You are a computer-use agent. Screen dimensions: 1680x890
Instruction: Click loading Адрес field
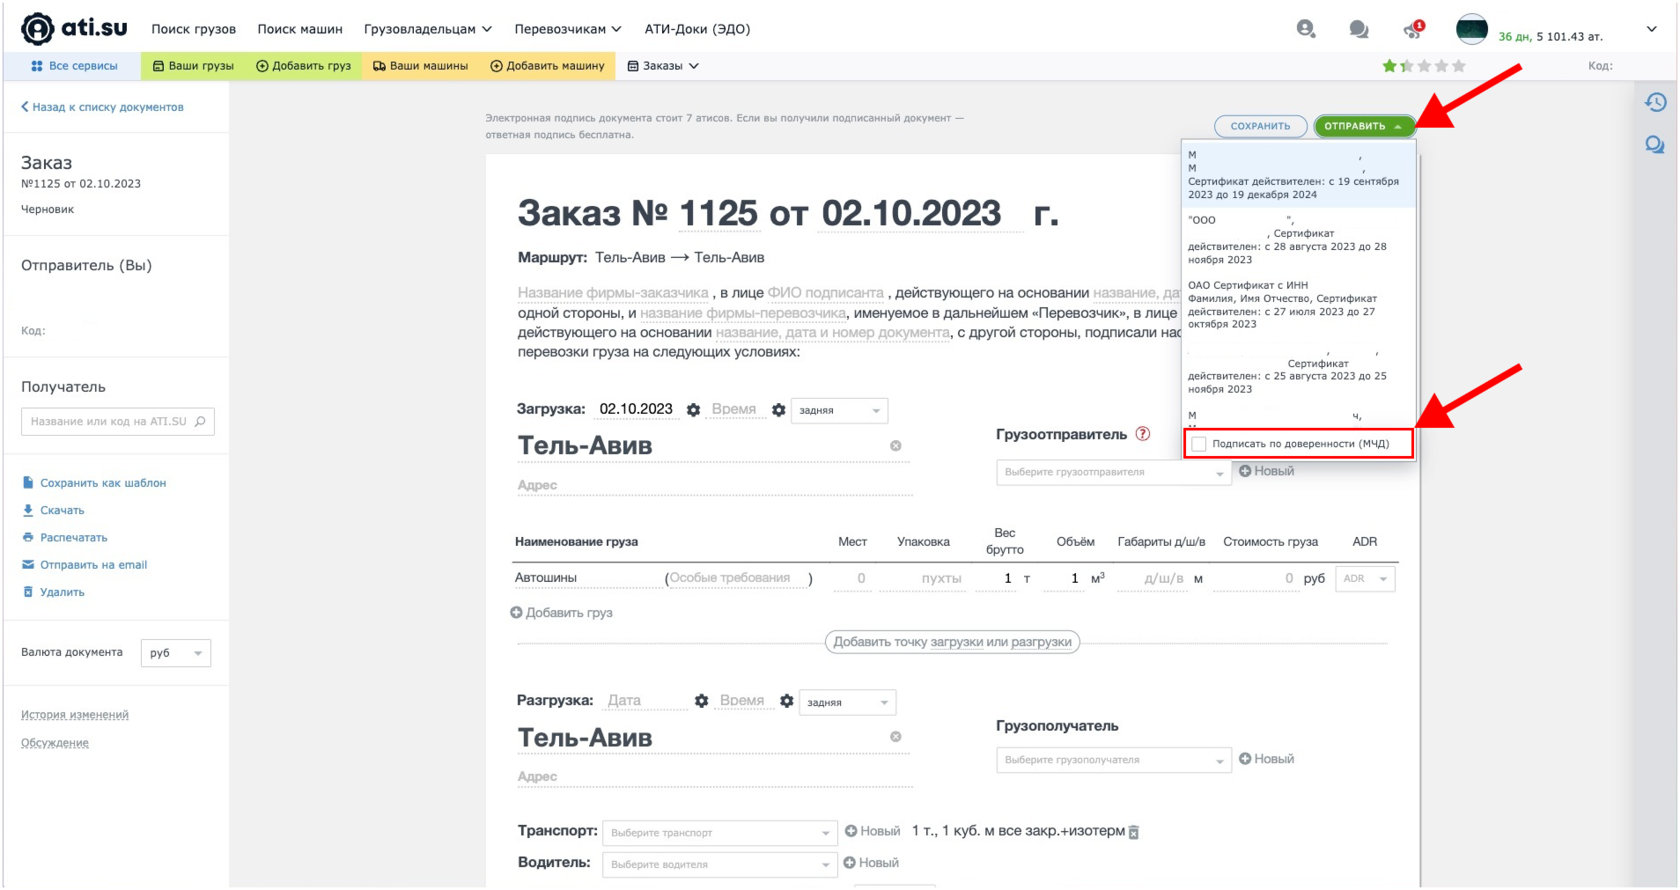(x=714, y=485)
